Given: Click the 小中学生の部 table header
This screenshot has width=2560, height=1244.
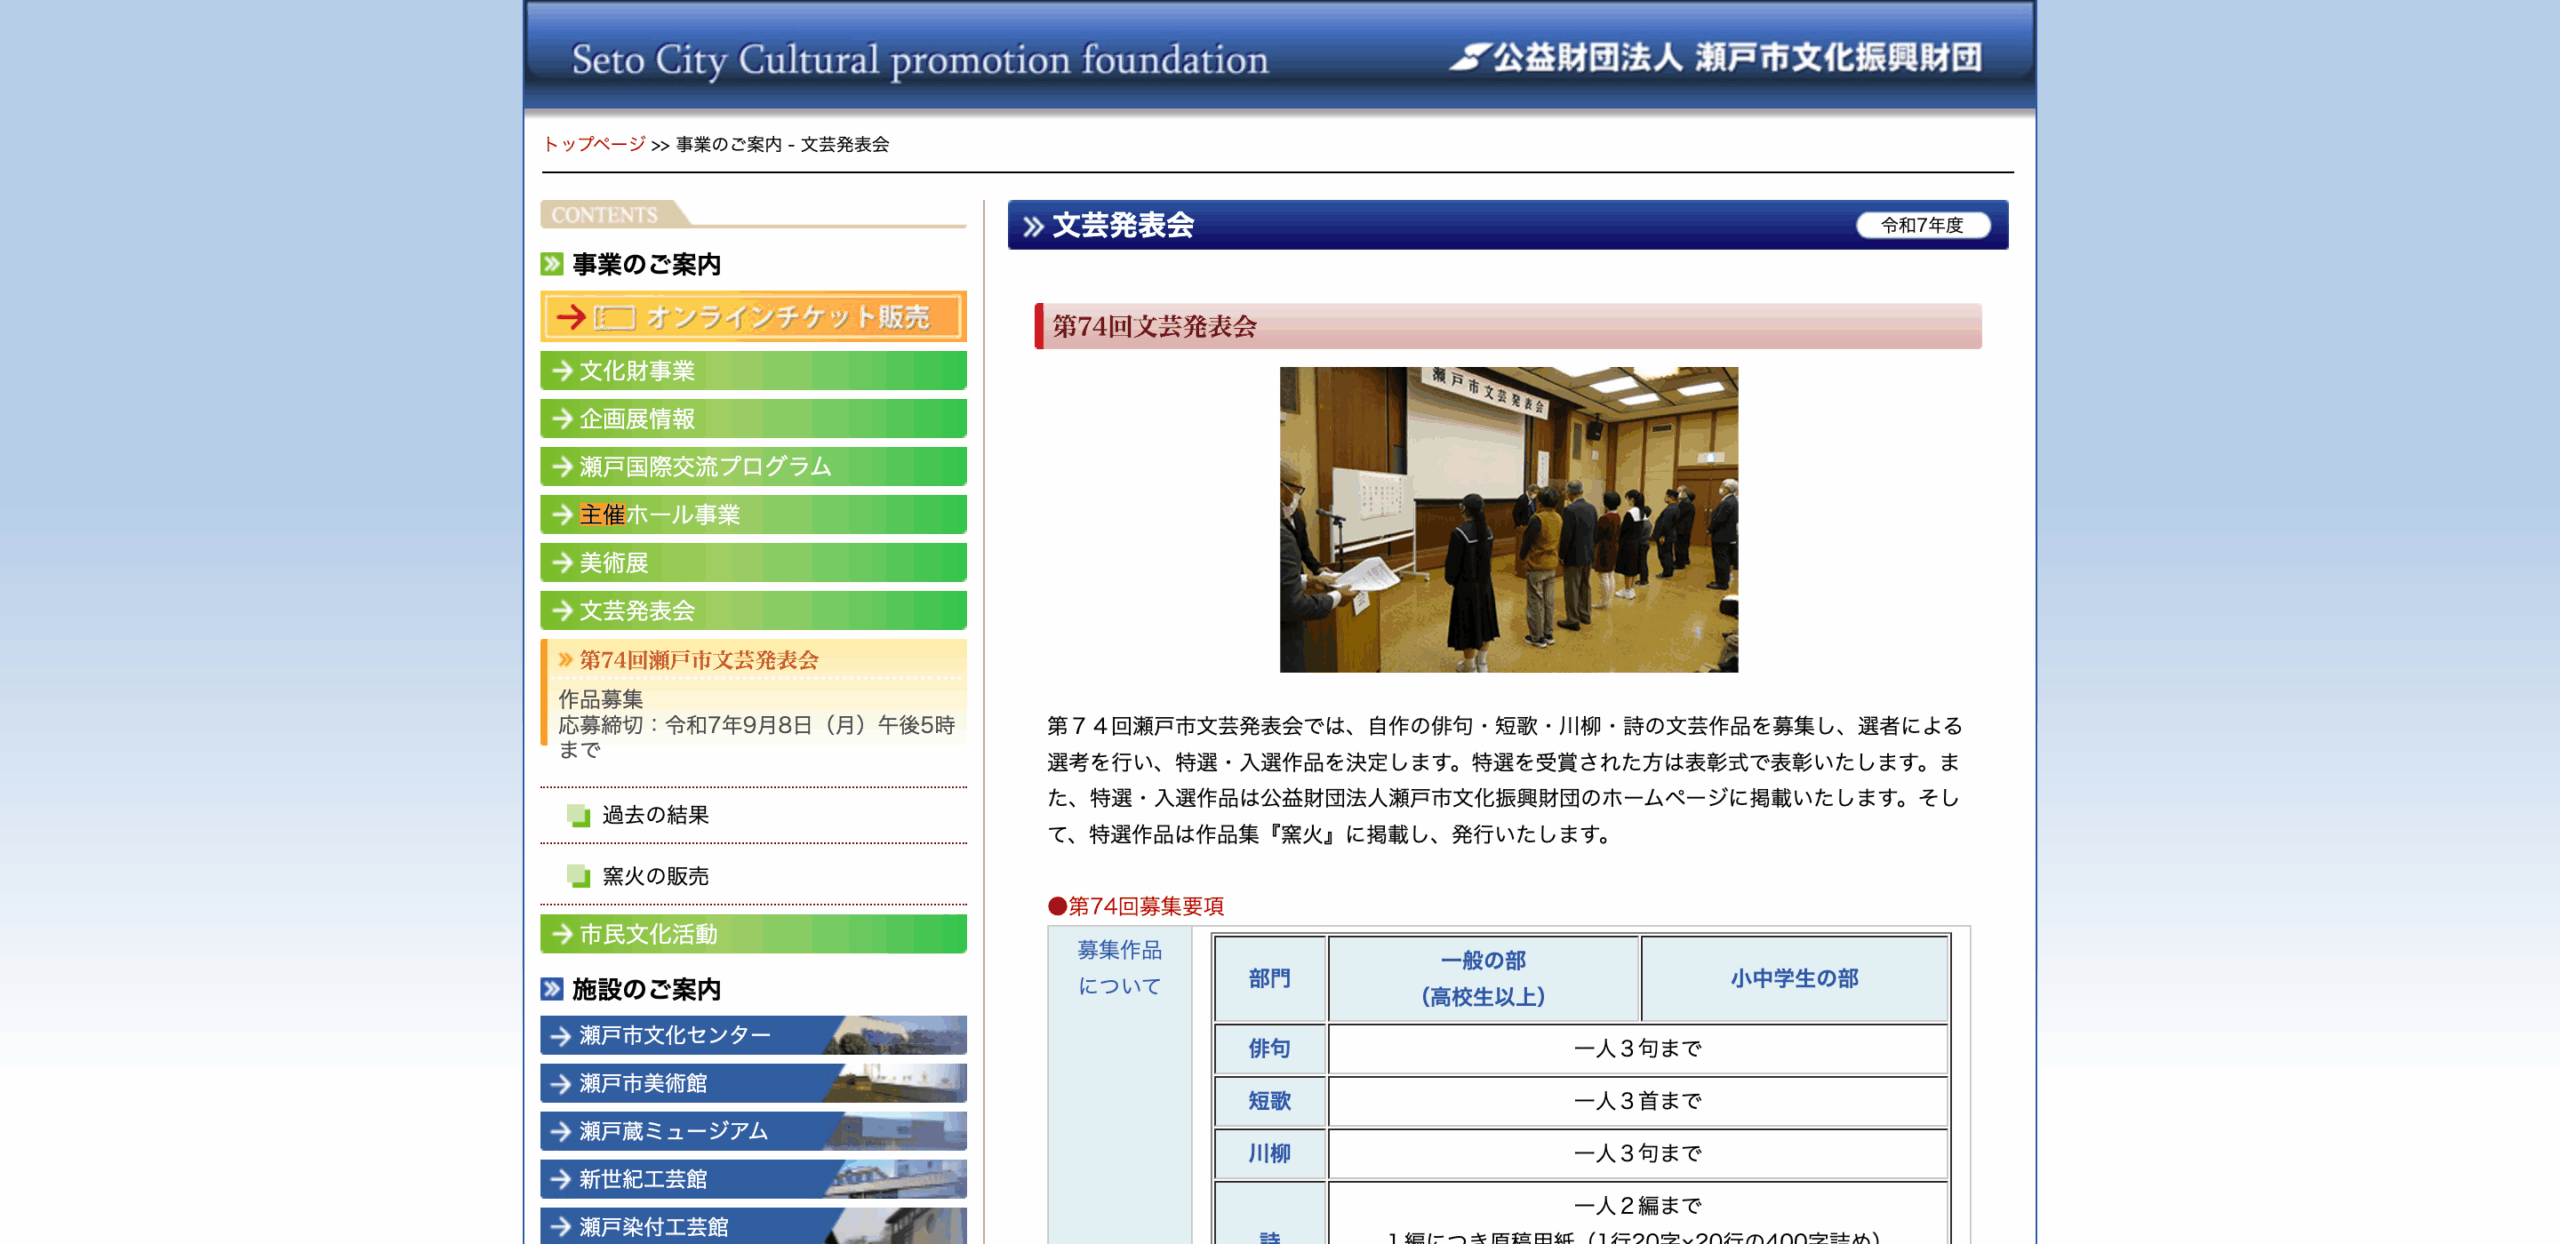Looking at the screenshot, I should [x=1795, y=978].
